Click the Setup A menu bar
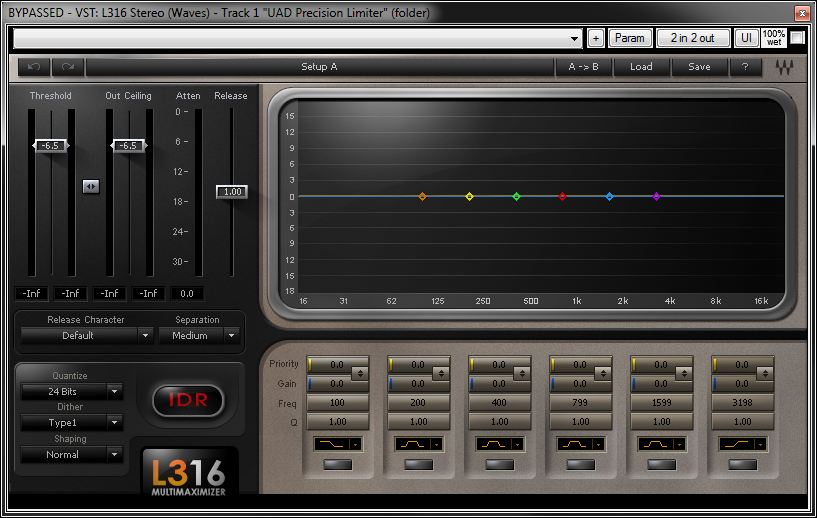 319,67
